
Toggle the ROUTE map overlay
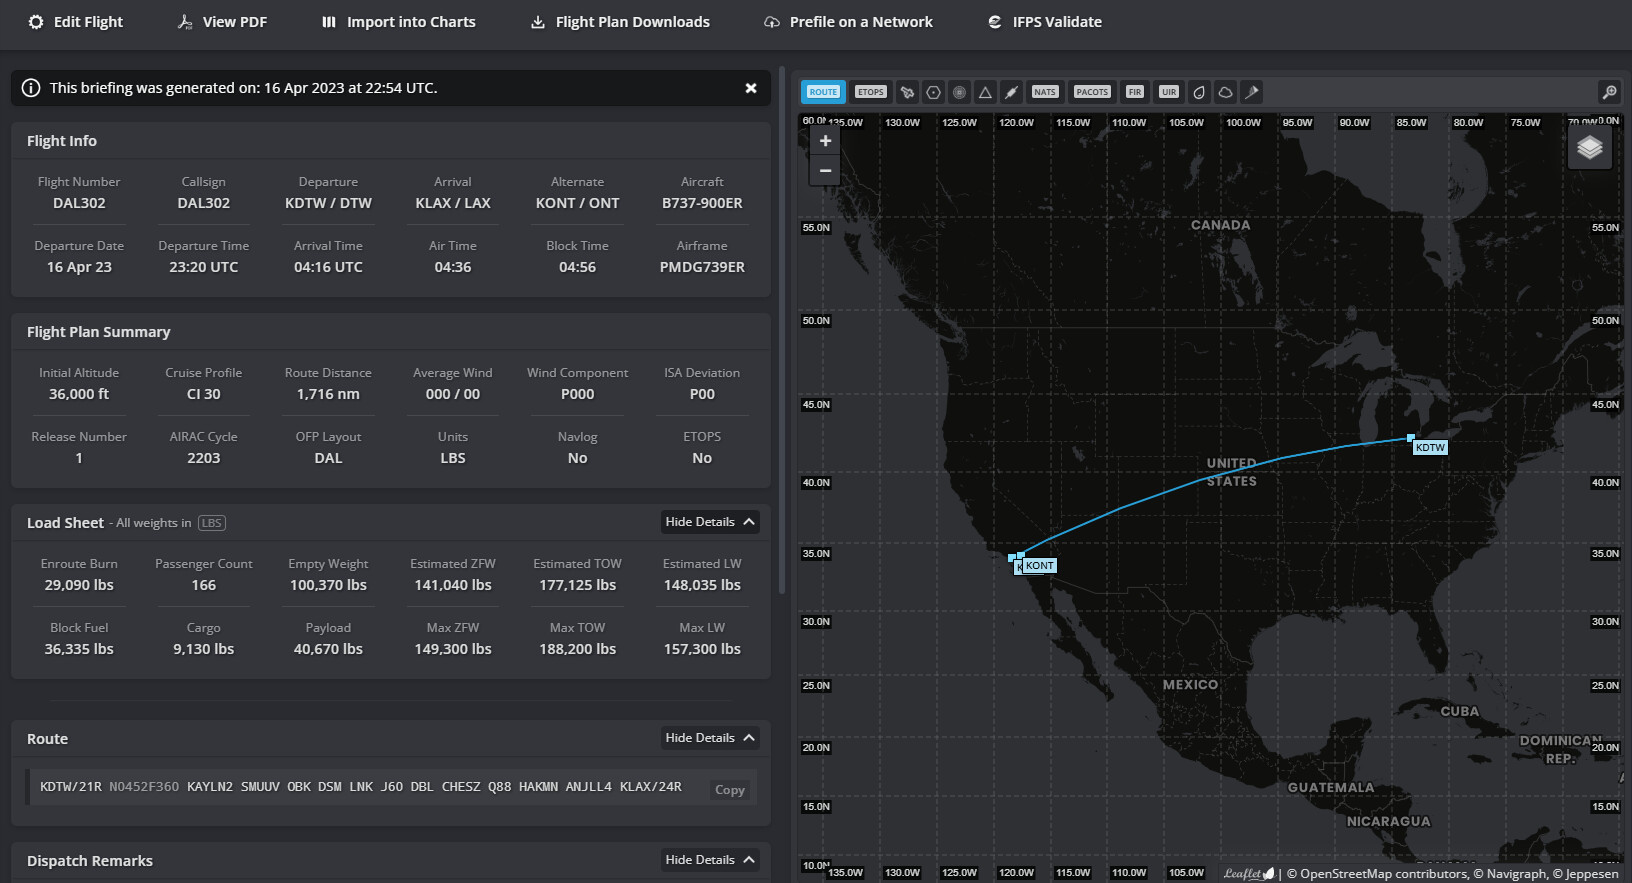coord(823,92)
